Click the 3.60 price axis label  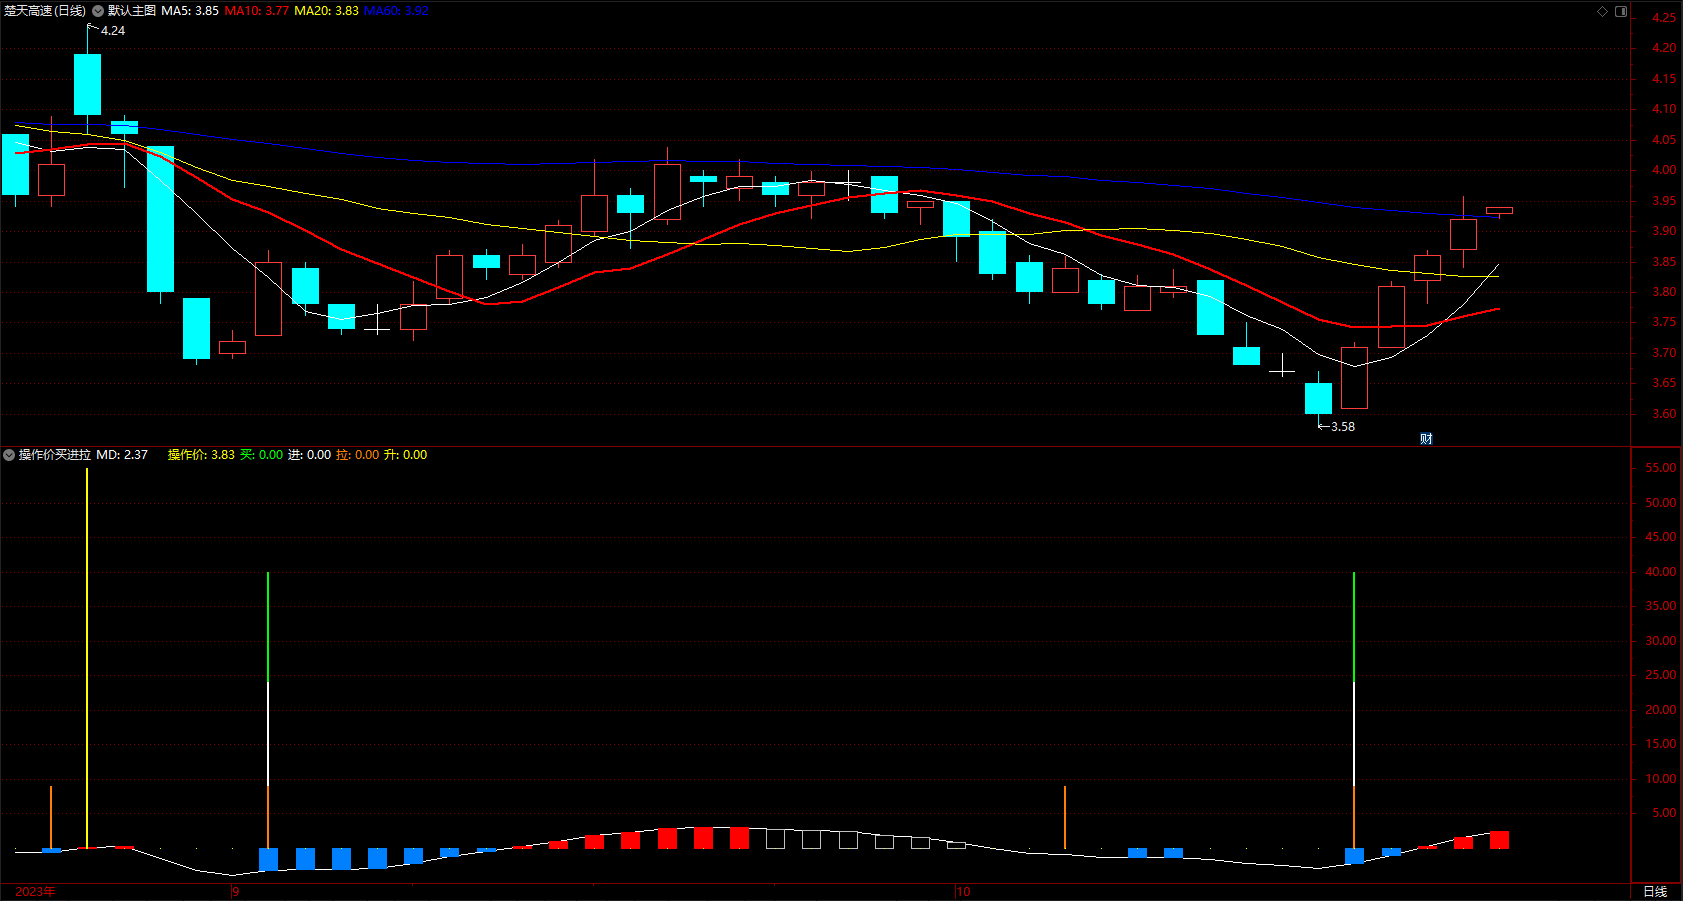click(1664, 414)
